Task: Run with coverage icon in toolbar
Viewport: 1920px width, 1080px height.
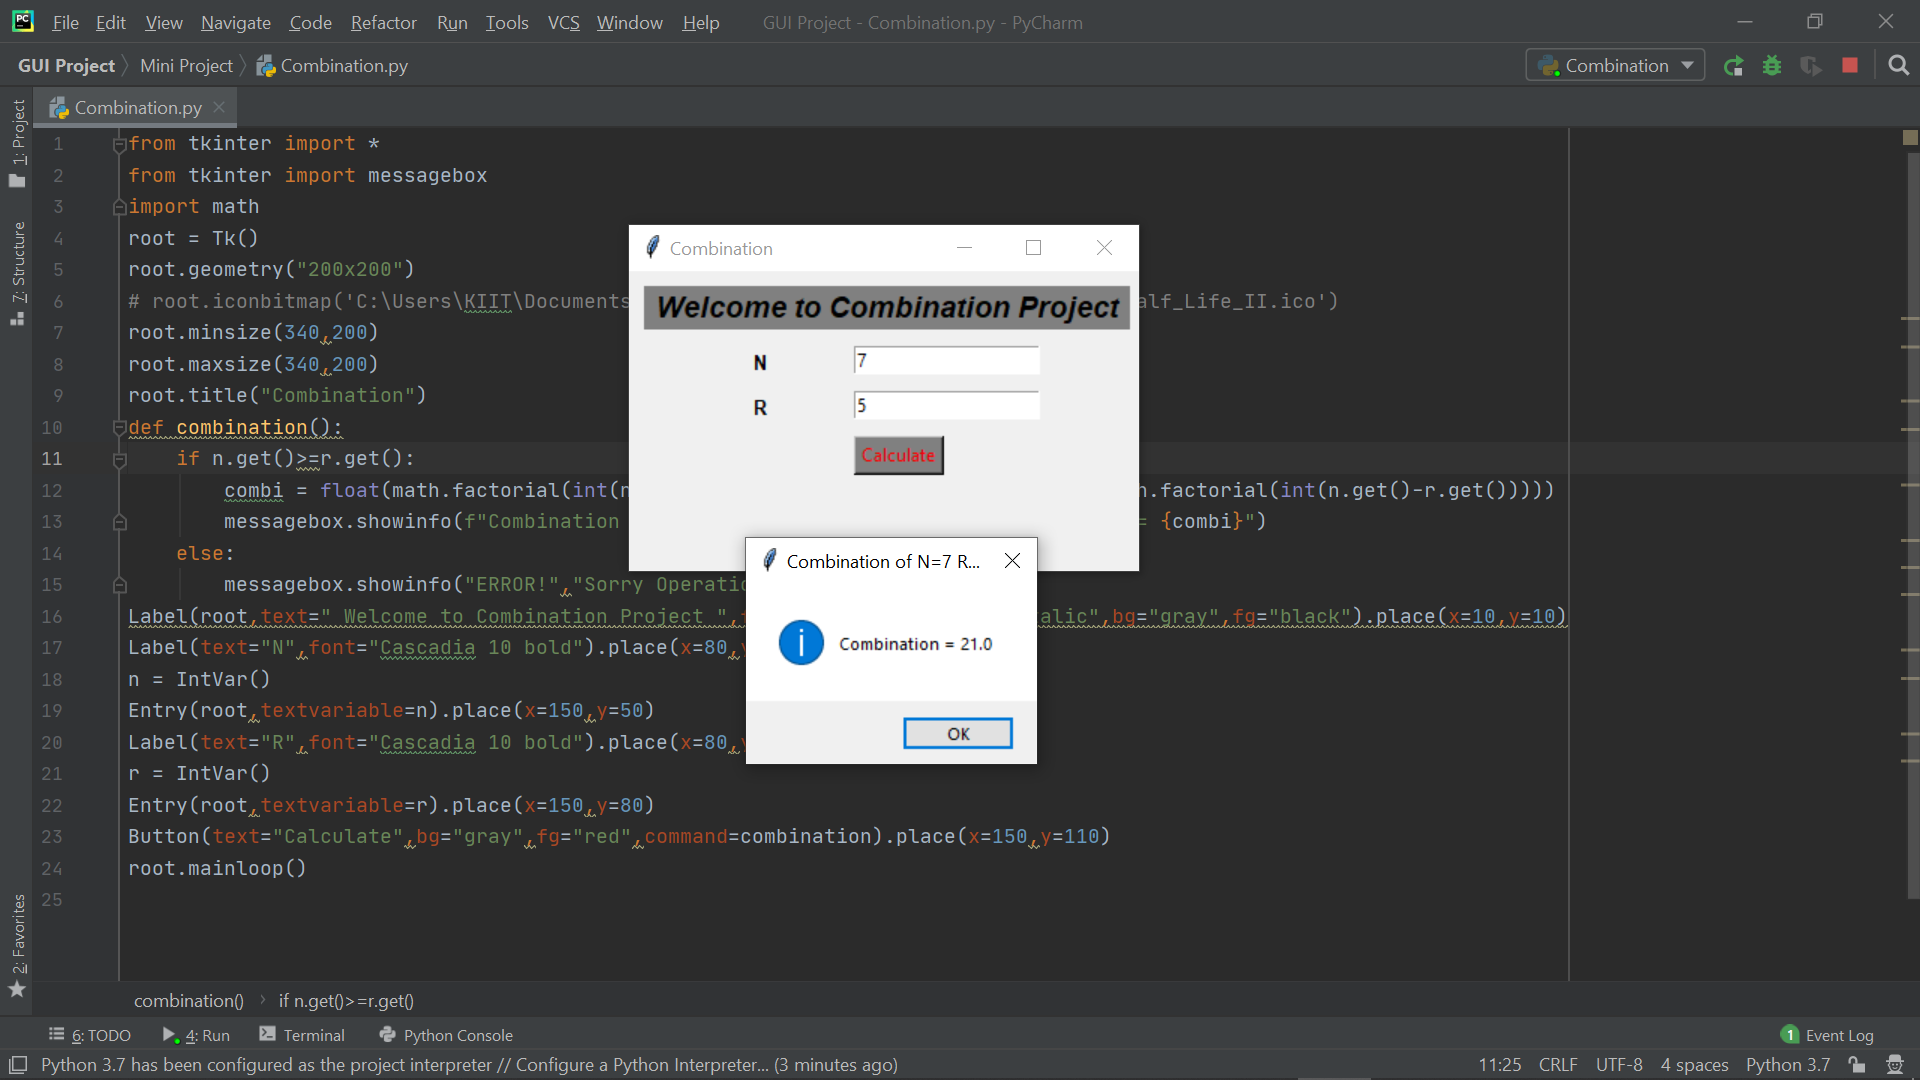Action: [1811, 66]
